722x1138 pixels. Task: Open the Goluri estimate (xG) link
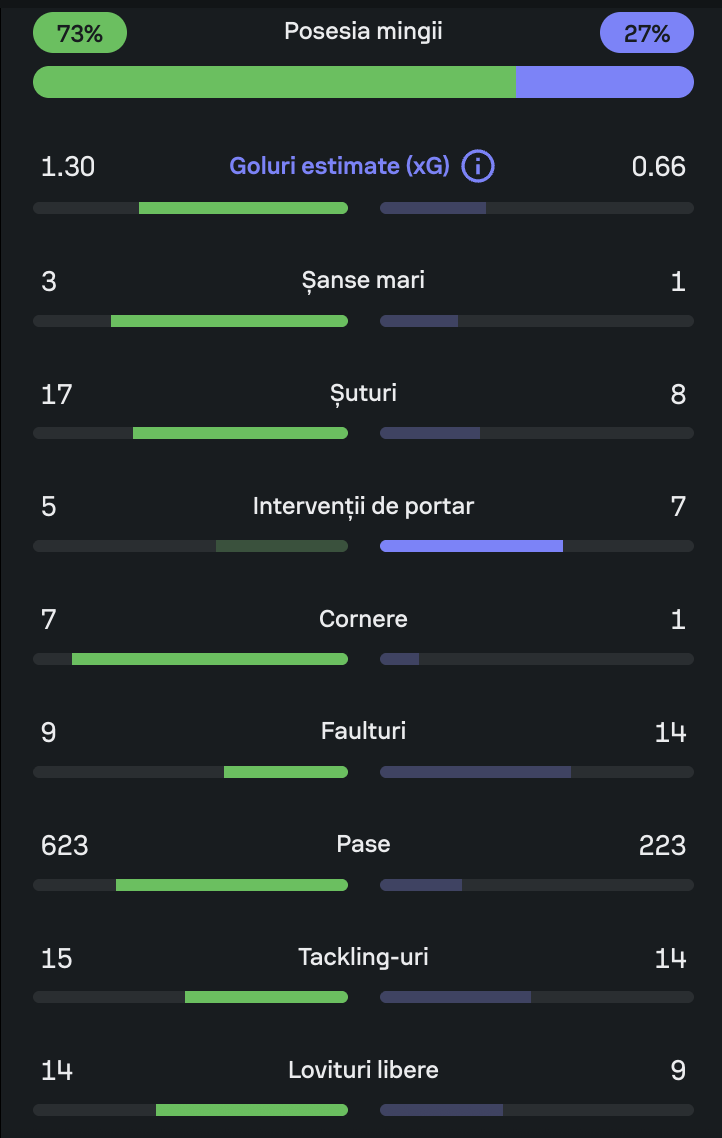point(339,166)
